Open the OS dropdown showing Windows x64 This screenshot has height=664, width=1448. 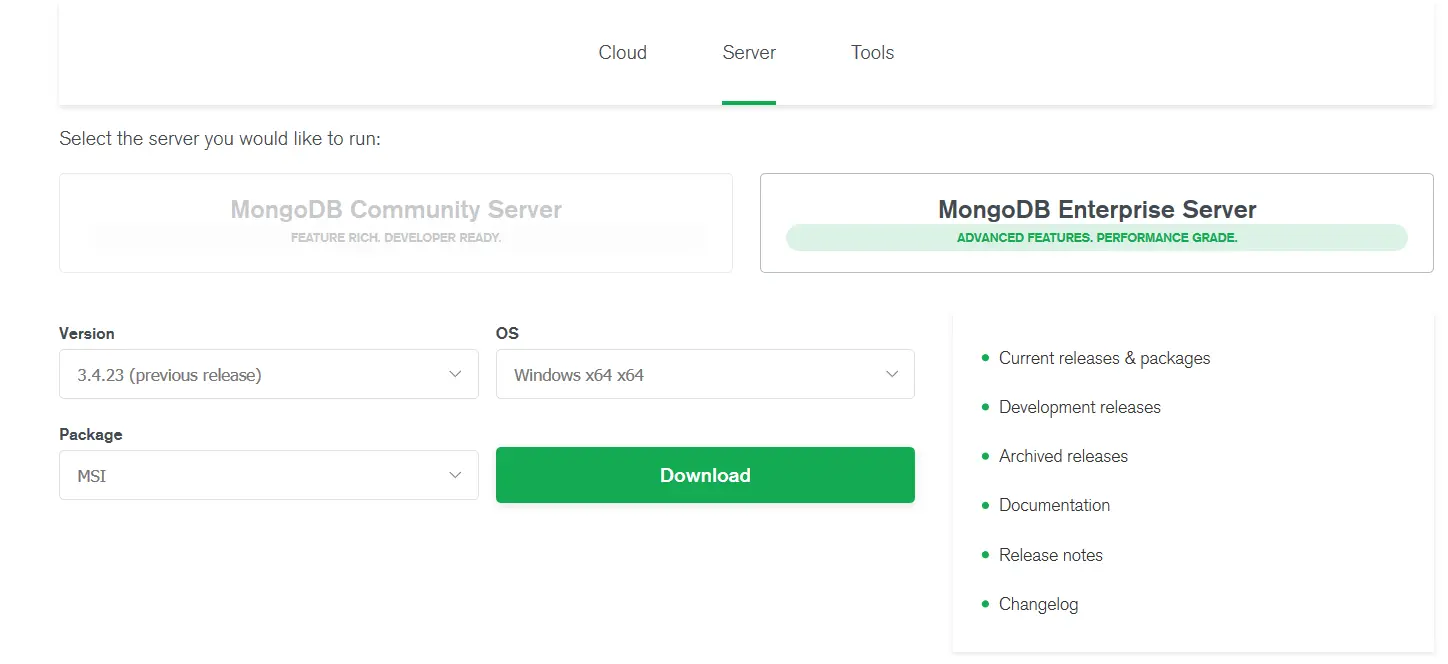click(705, 374)
